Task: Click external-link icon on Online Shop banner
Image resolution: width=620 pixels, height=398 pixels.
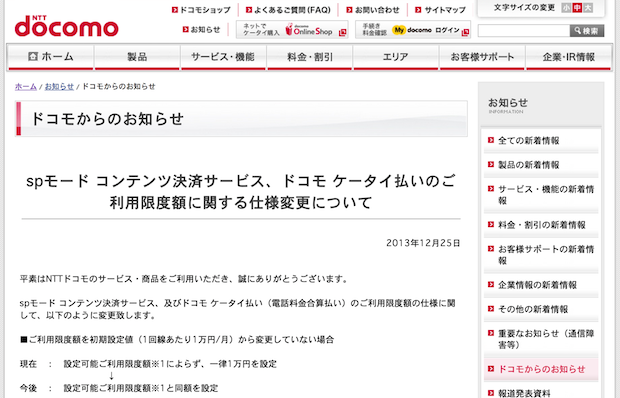Action: pos(342,32)
